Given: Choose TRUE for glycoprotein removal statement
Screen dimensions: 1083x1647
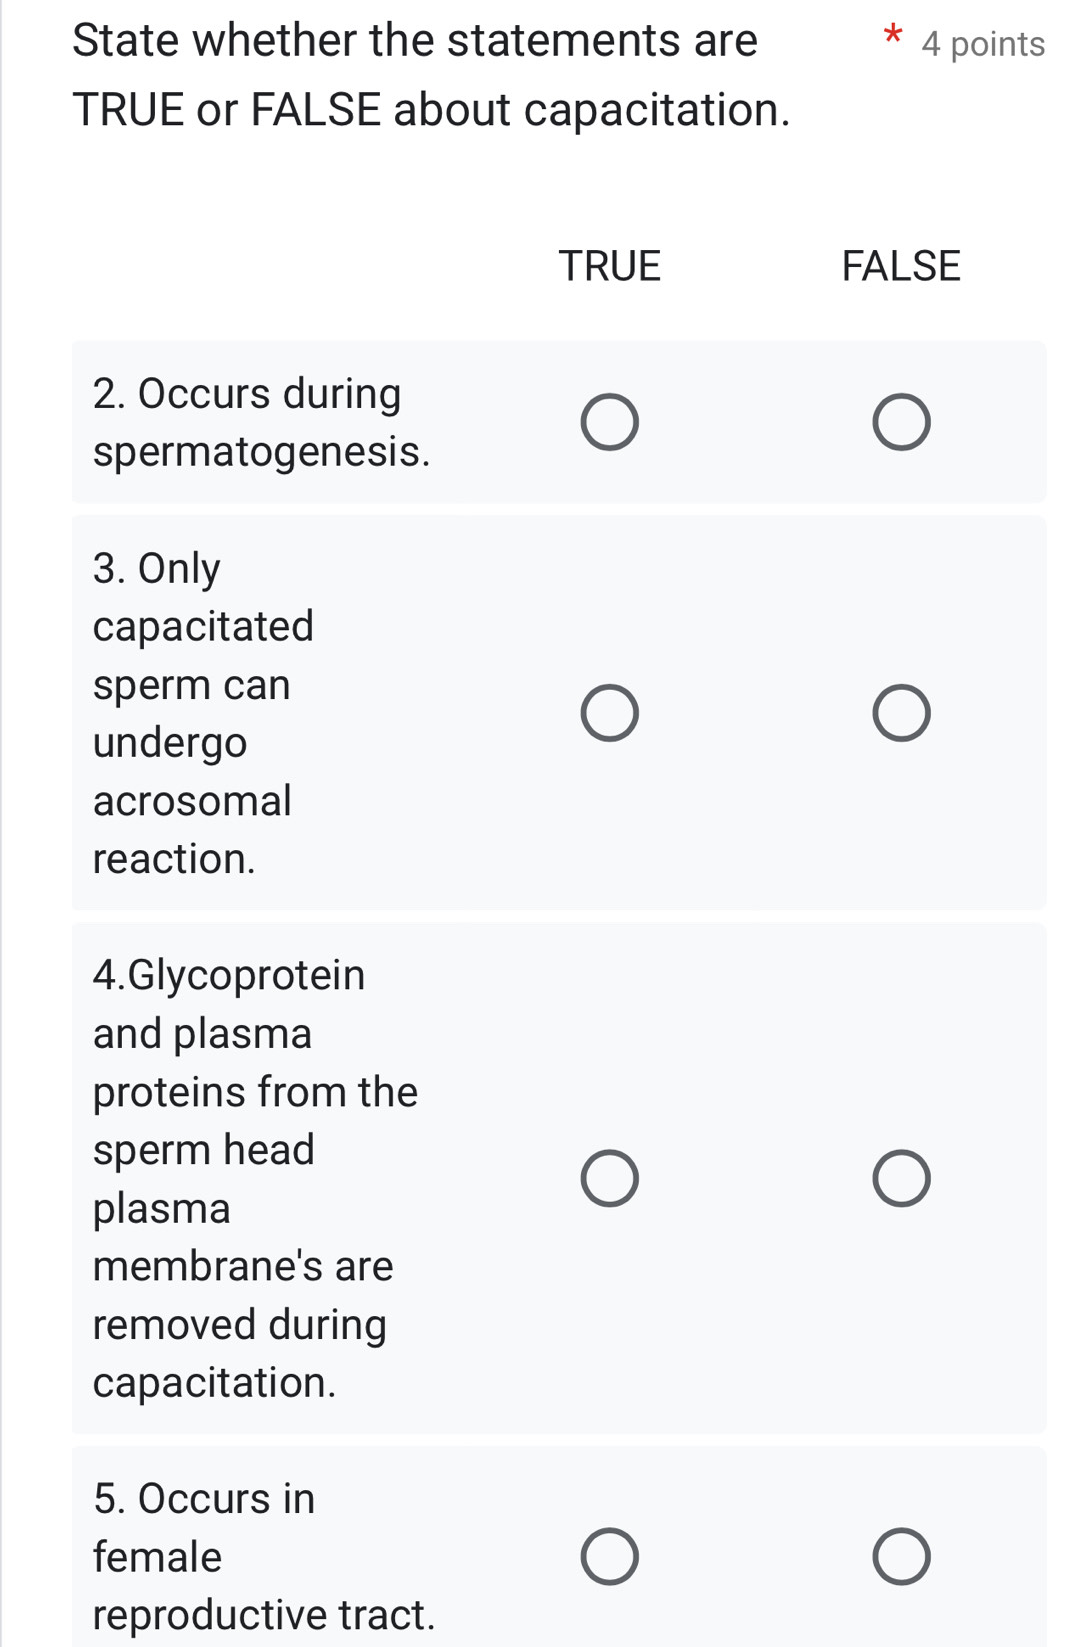Looking at the screenshot, I should pos(610,1178).
